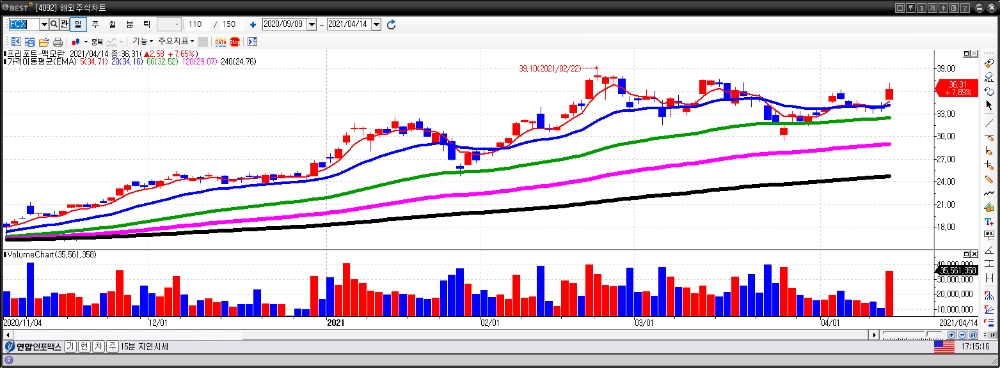Image resolution: width=1000 pixels, height=368 pixels.
Task: Click the zoom slider near bottom-right corner
Action: 913,335
